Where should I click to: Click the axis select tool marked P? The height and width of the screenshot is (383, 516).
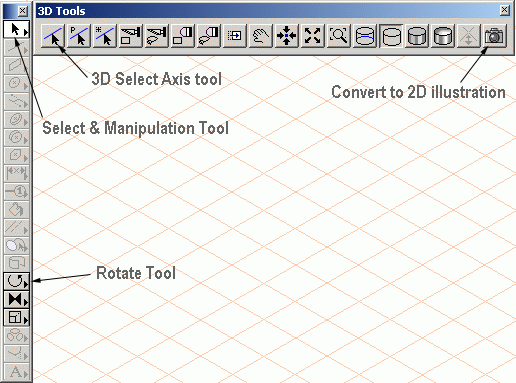[x=79, y=36]
